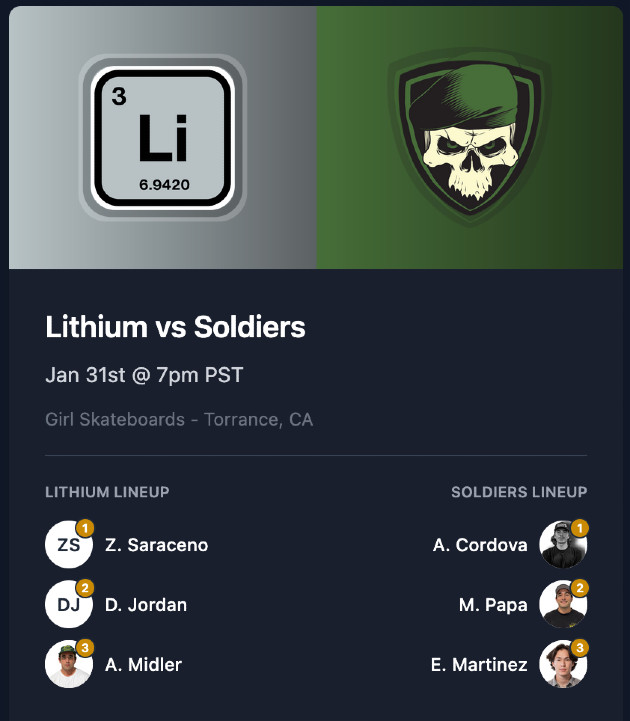
Task: Click the Soldiers skull beret logo
Action: (470, 137)
